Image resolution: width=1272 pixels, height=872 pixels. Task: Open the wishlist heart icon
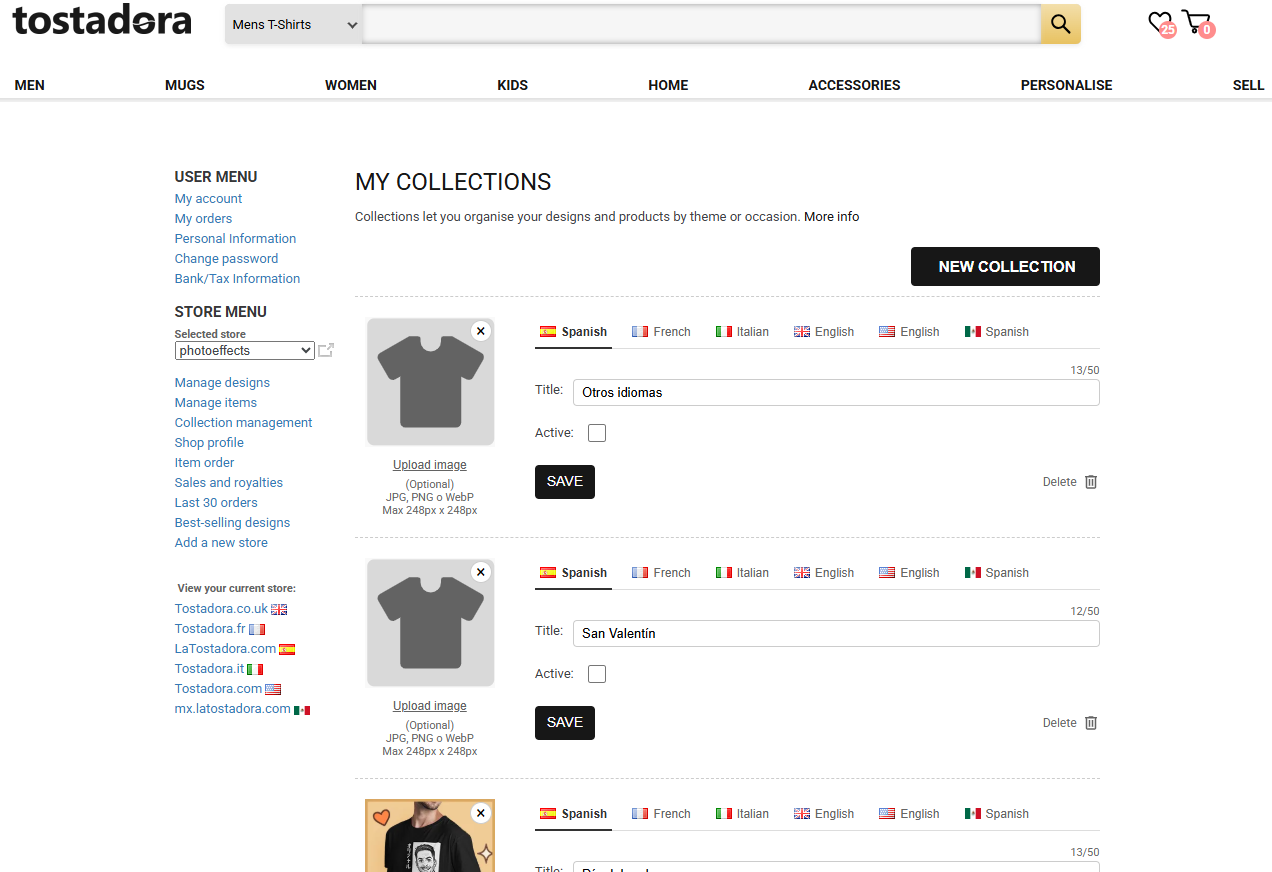point(1158,21)
